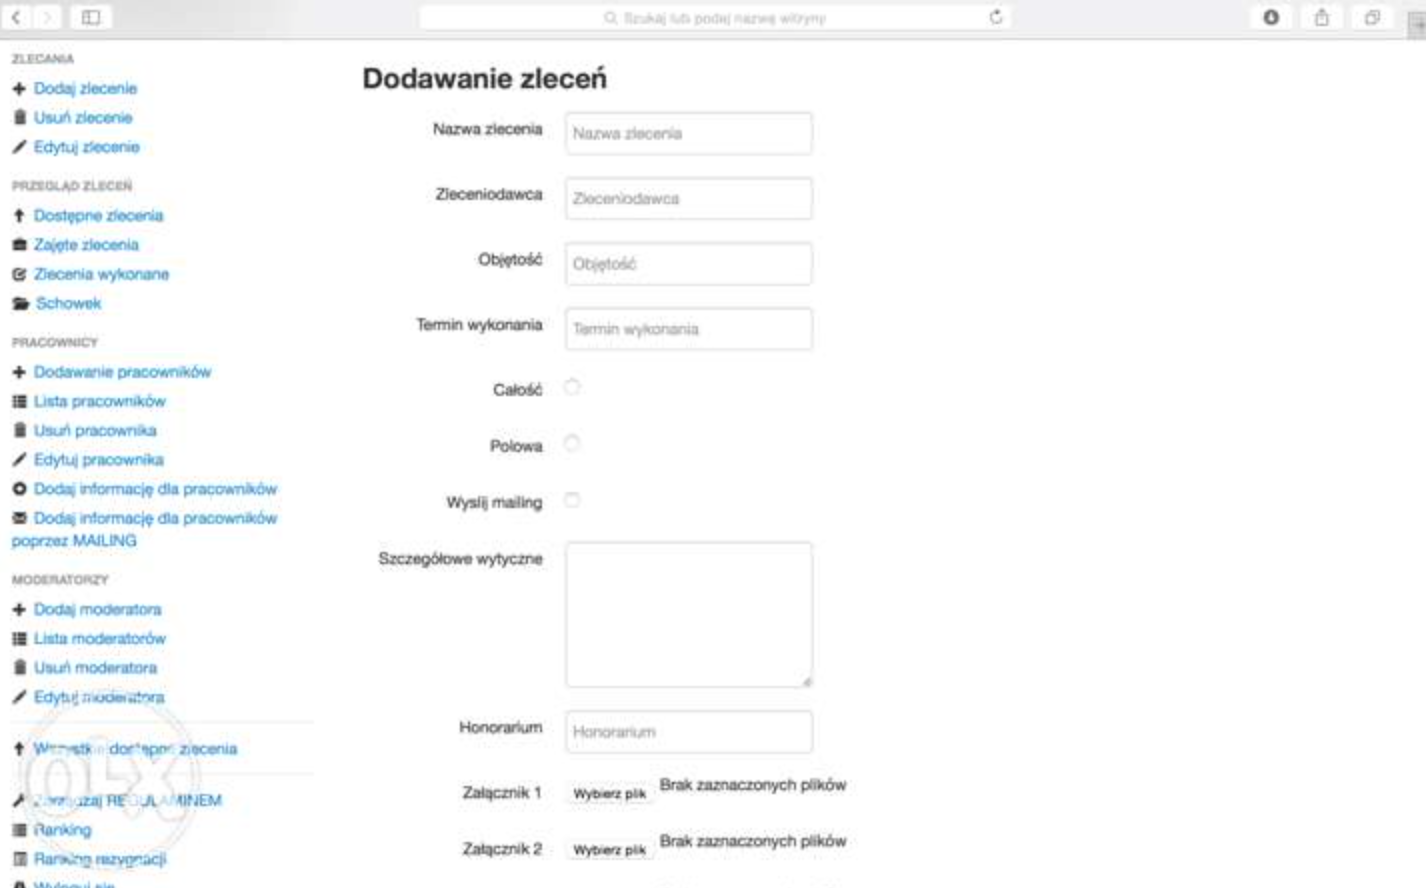Enable the Wyślij mailing checkbox

(572, 500)
